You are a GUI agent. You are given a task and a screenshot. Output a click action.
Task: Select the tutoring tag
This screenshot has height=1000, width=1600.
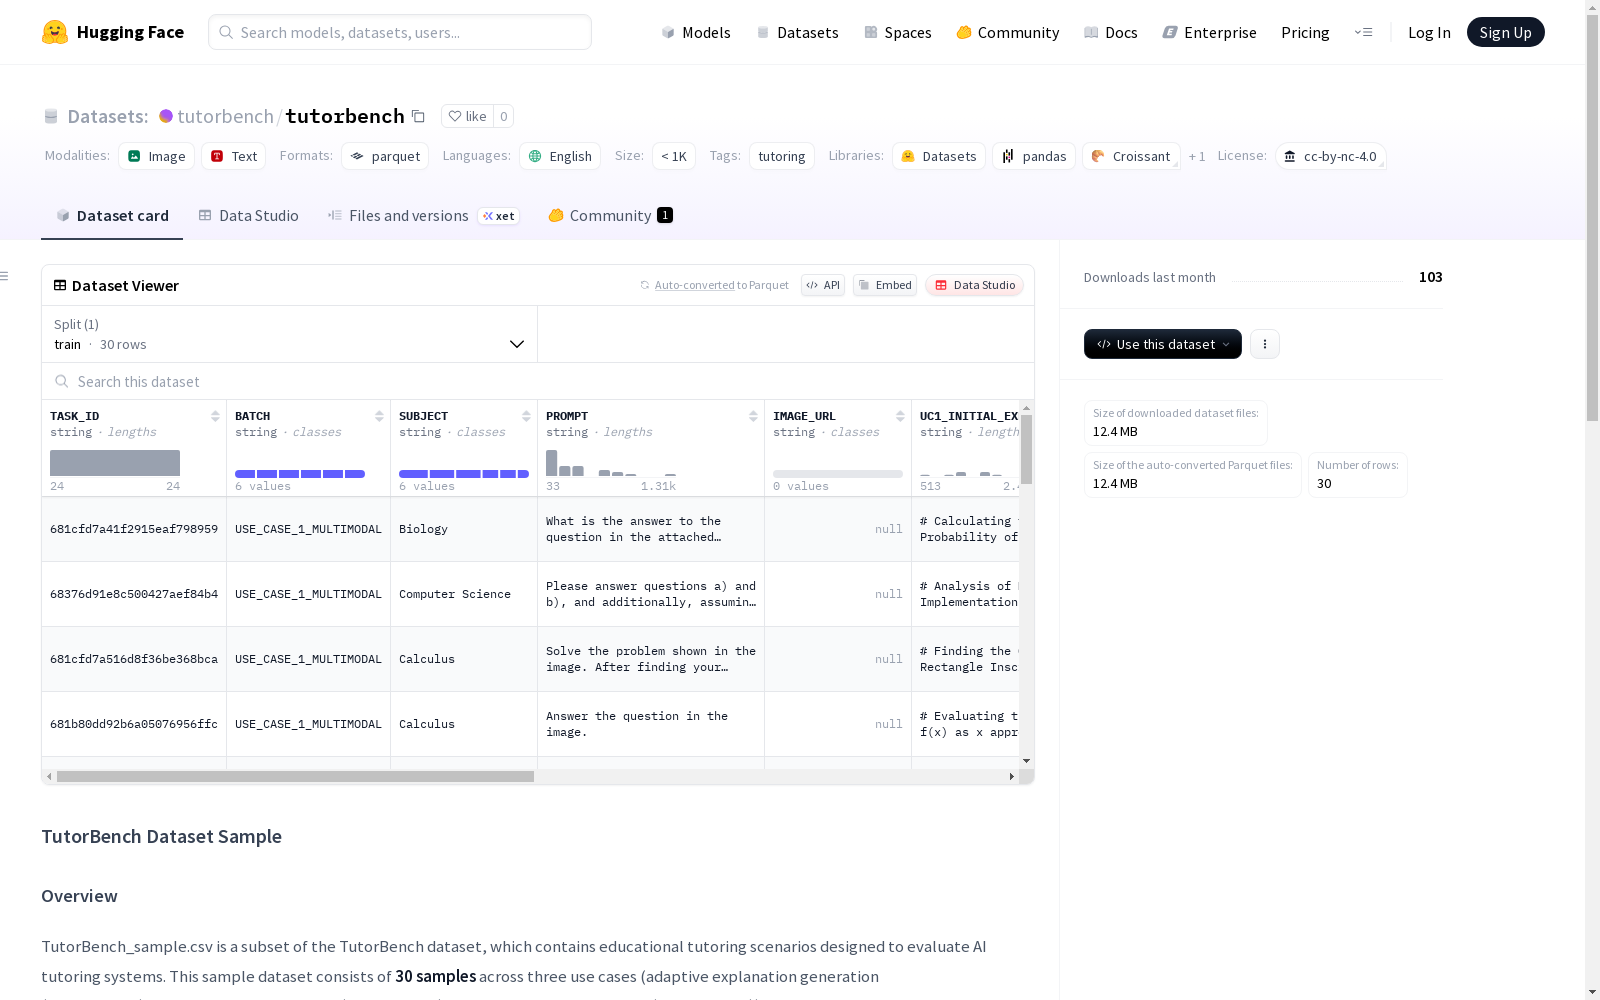point(782,156)
